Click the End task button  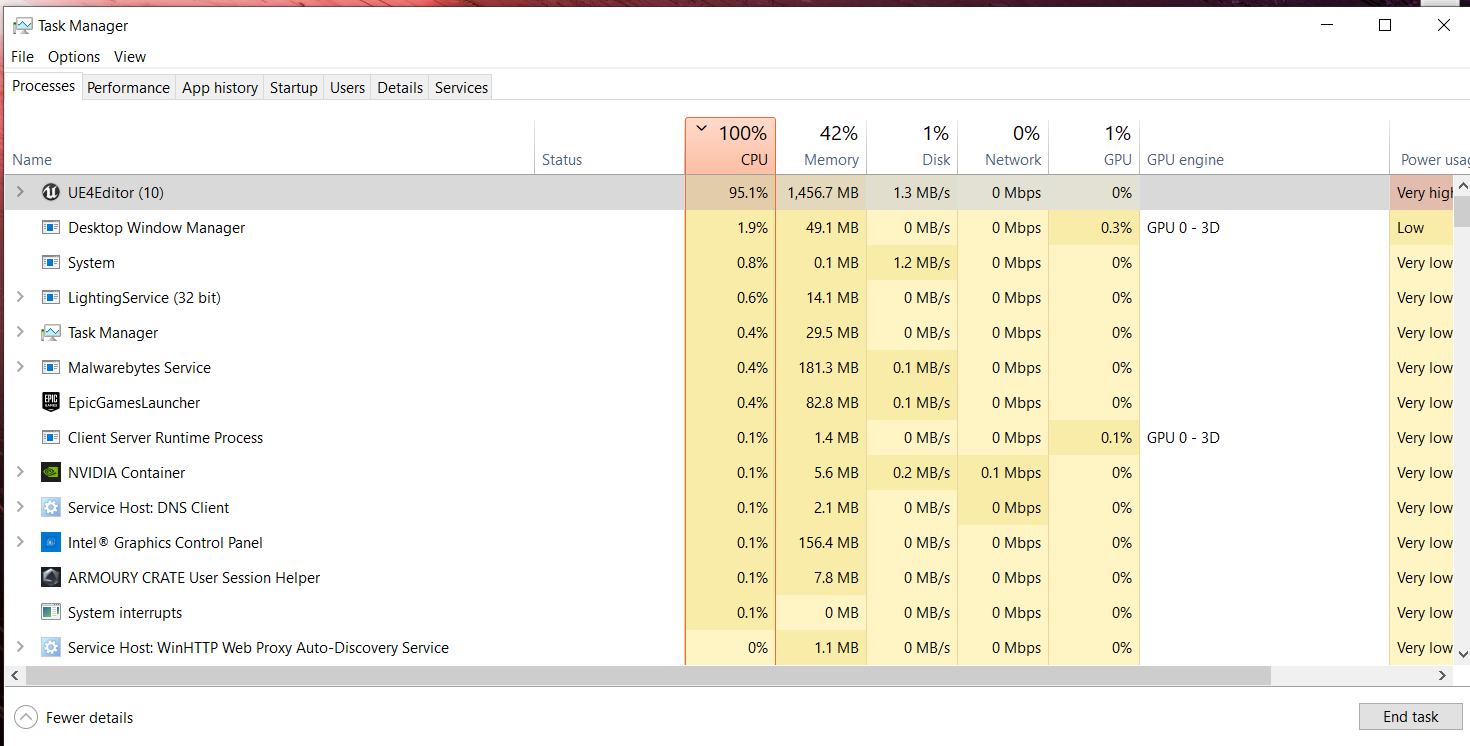click(1410, 716)
